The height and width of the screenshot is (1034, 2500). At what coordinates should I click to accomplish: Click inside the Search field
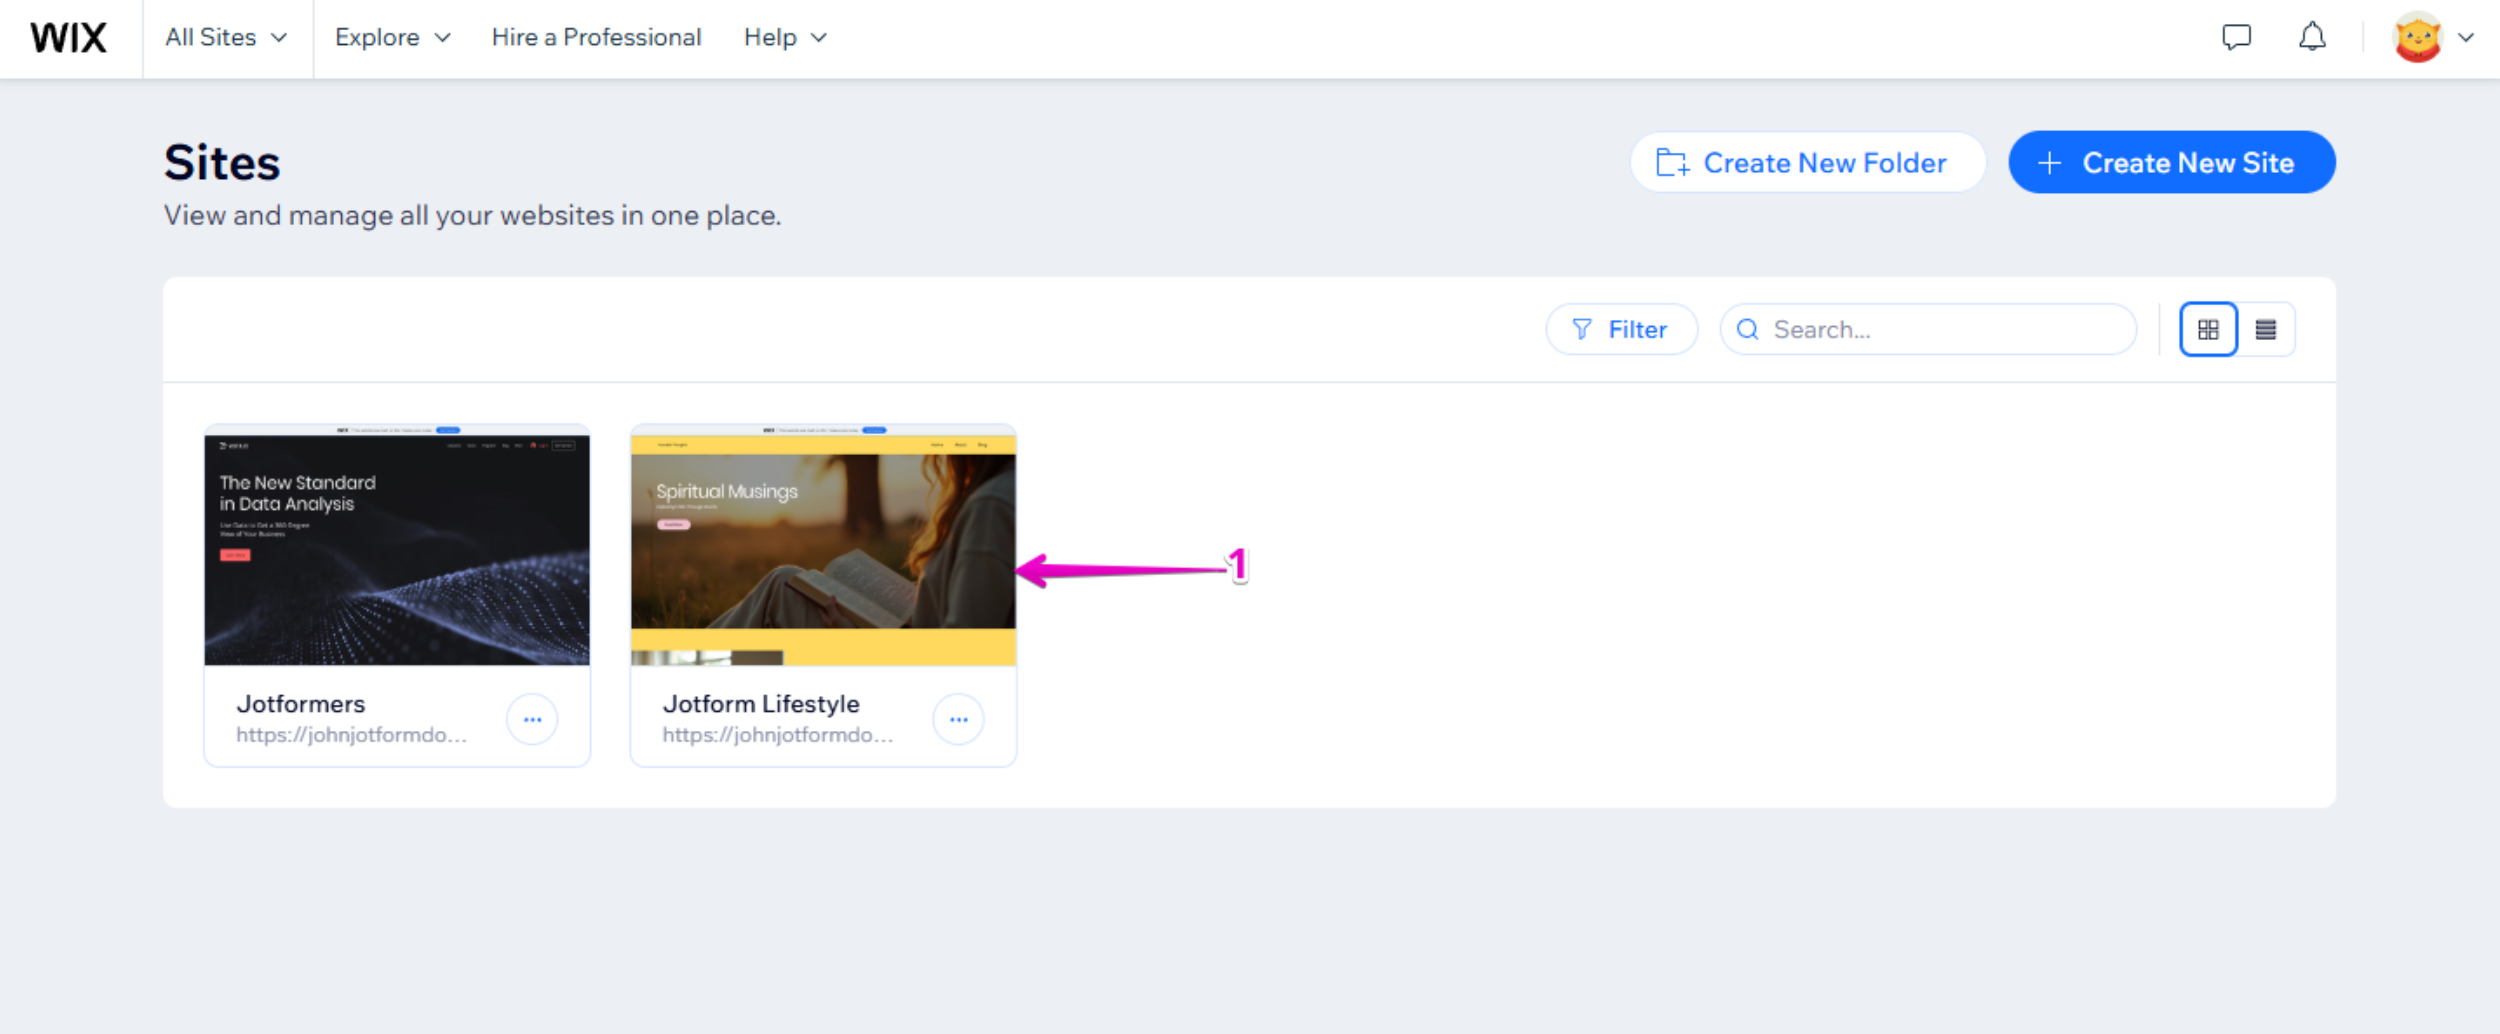coord(1930,329)
